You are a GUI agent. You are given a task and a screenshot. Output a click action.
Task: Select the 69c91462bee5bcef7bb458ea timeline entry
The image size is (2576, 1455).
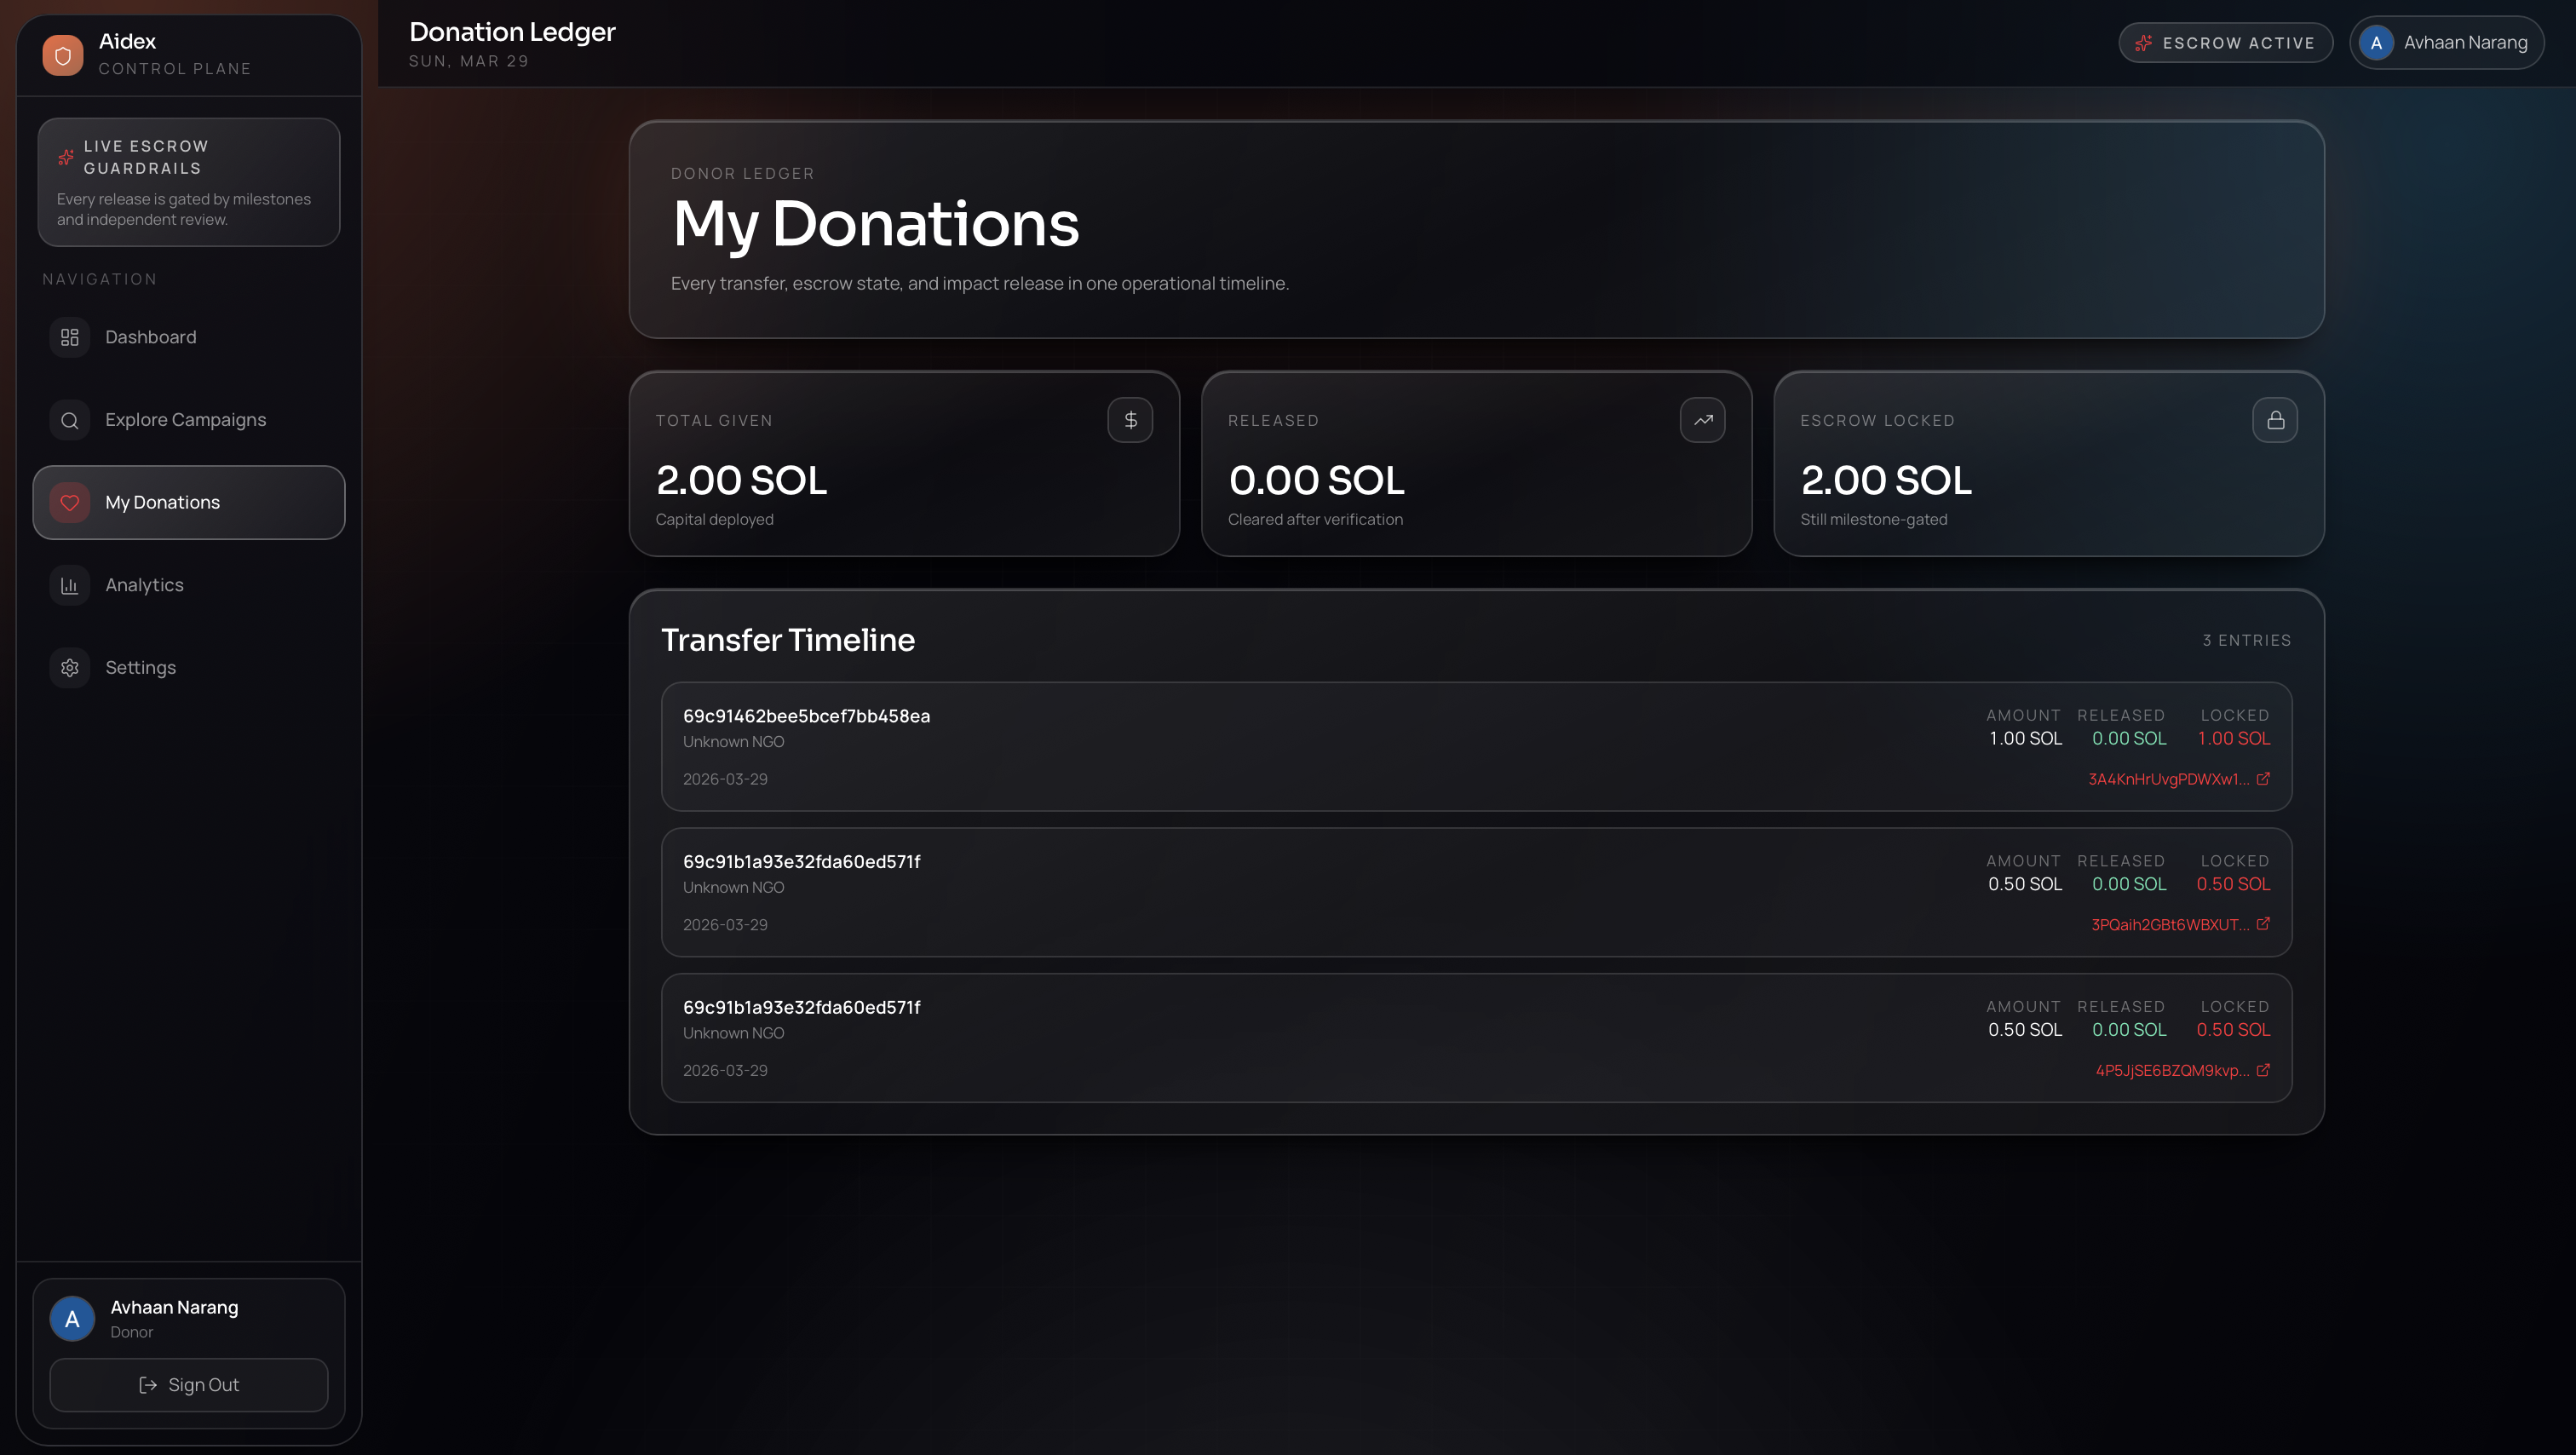point(1476,746)
